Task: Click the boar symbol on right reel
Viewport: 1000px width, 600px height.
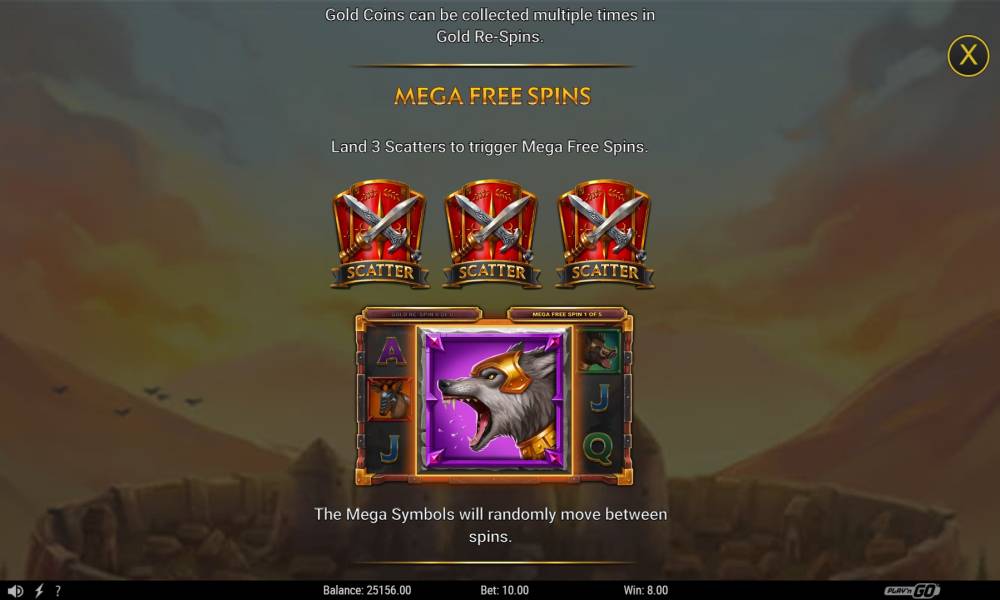Action: tap(599, 350)
